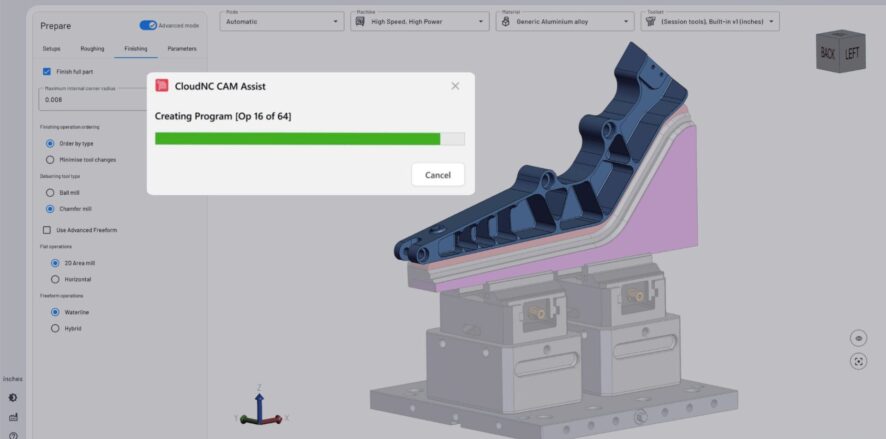Open the Toolset Session tools dropdown
This screenshot has width=886, height=439.
pos(710,21)
